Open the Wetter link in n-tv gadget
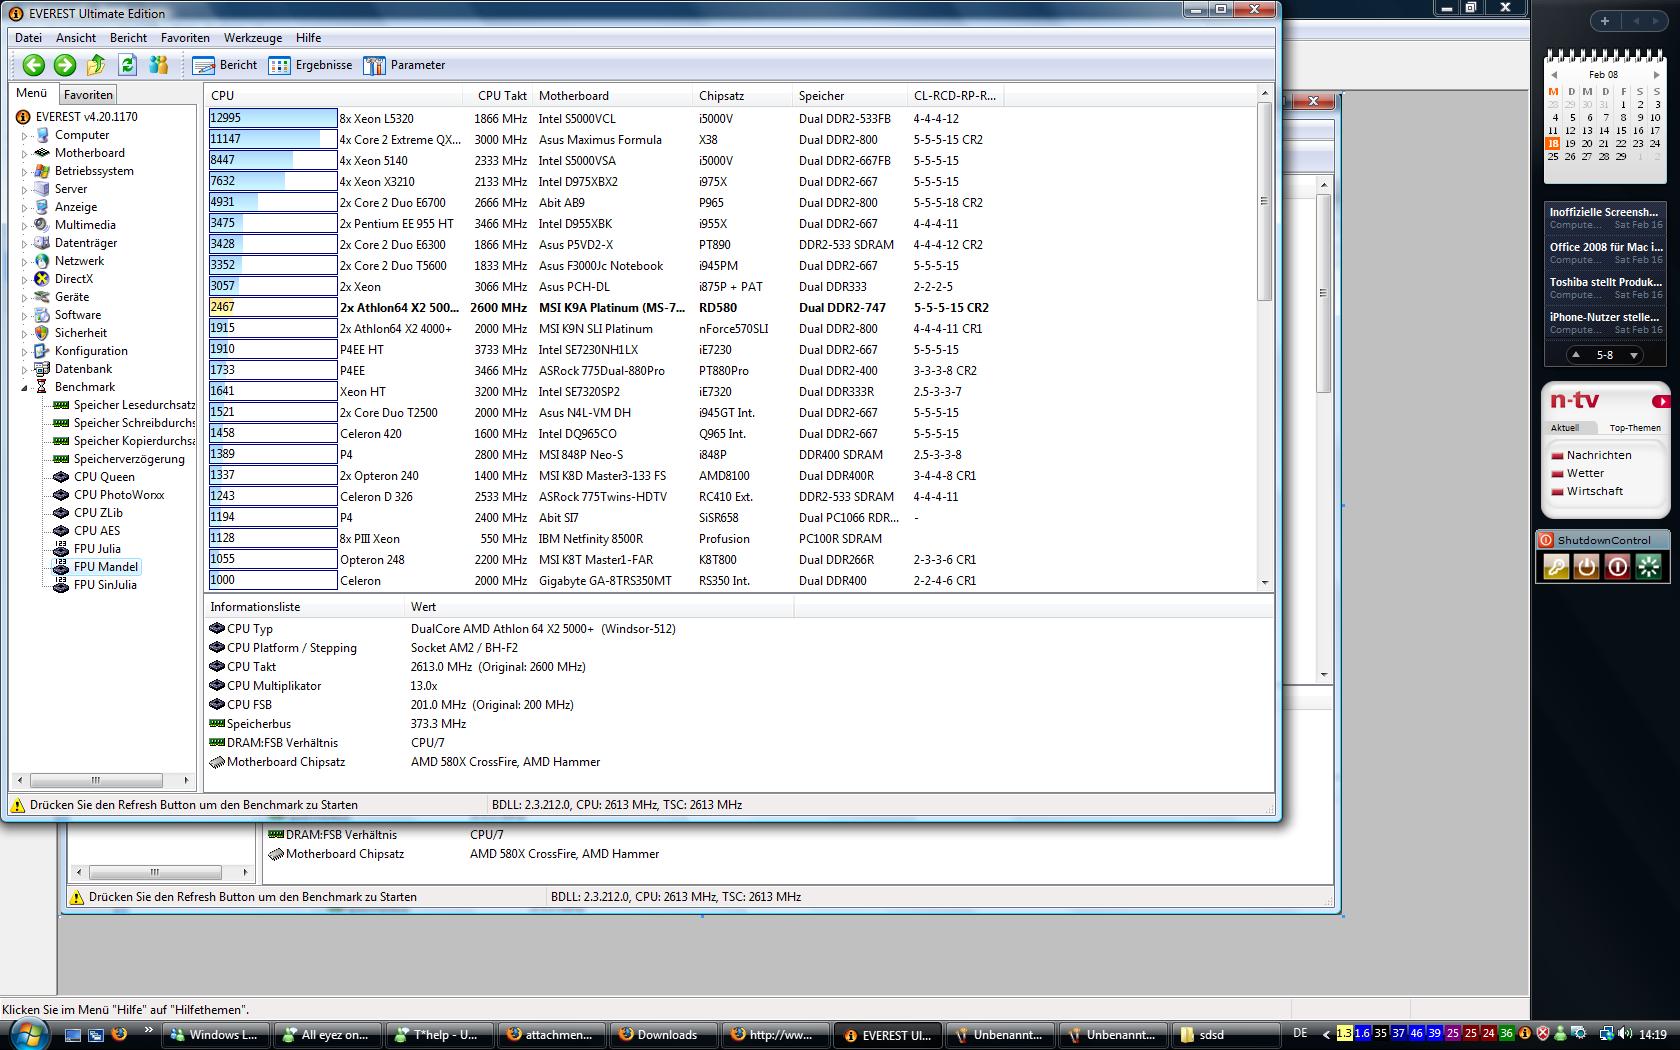1680x1050 pixels. 1585,473
